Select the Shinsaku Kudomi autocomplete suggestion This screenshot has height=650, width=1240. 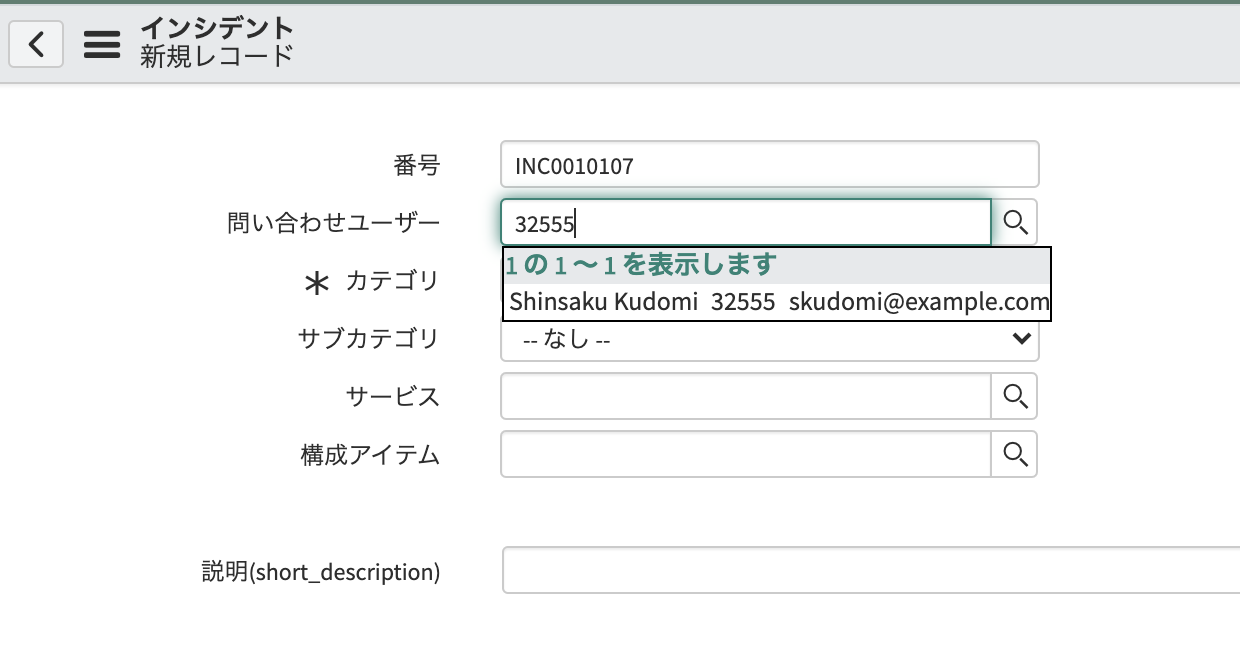(x=776, y=302)
